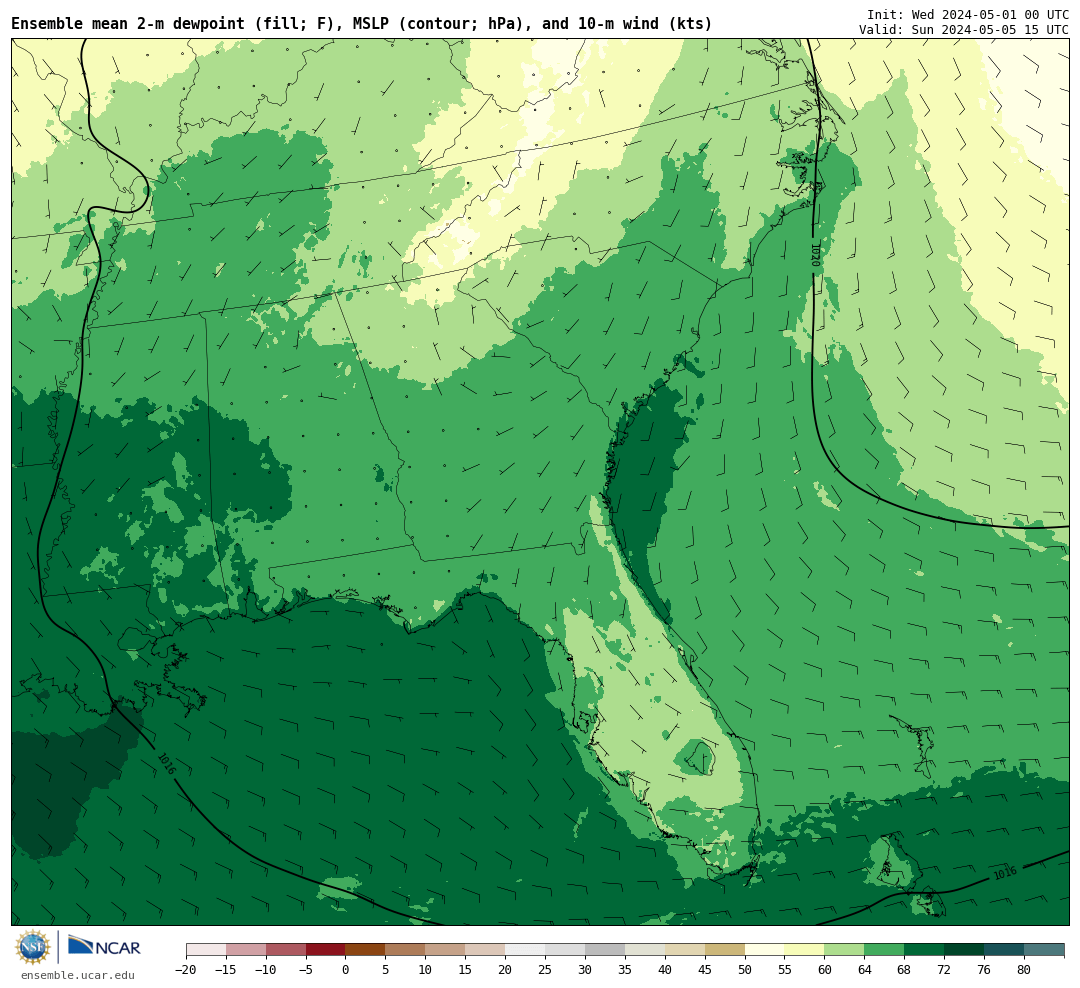Click the '55' colorbar tick label
Screen dimensions: 1080x988
tap(785, 969)
